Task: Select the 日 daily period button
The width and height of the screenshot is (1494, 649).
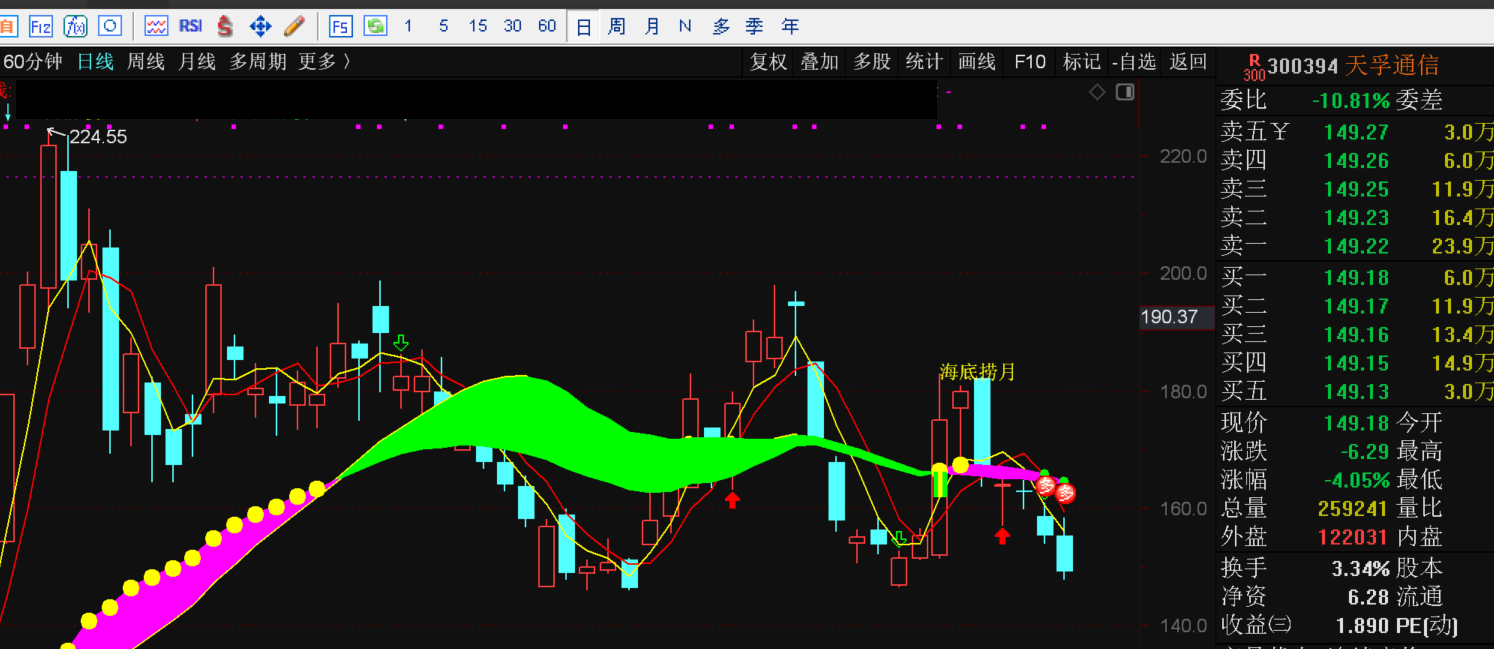Action: [x=584, y=27]
